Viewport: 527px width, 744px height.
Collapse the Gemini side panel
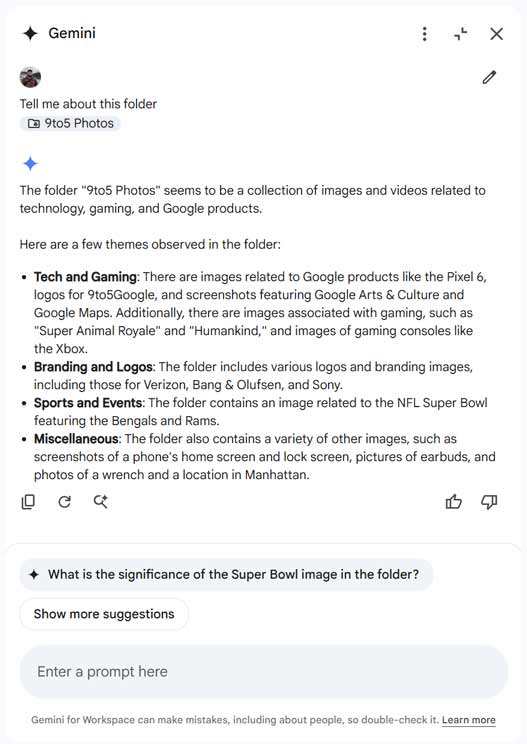[461, 34]
